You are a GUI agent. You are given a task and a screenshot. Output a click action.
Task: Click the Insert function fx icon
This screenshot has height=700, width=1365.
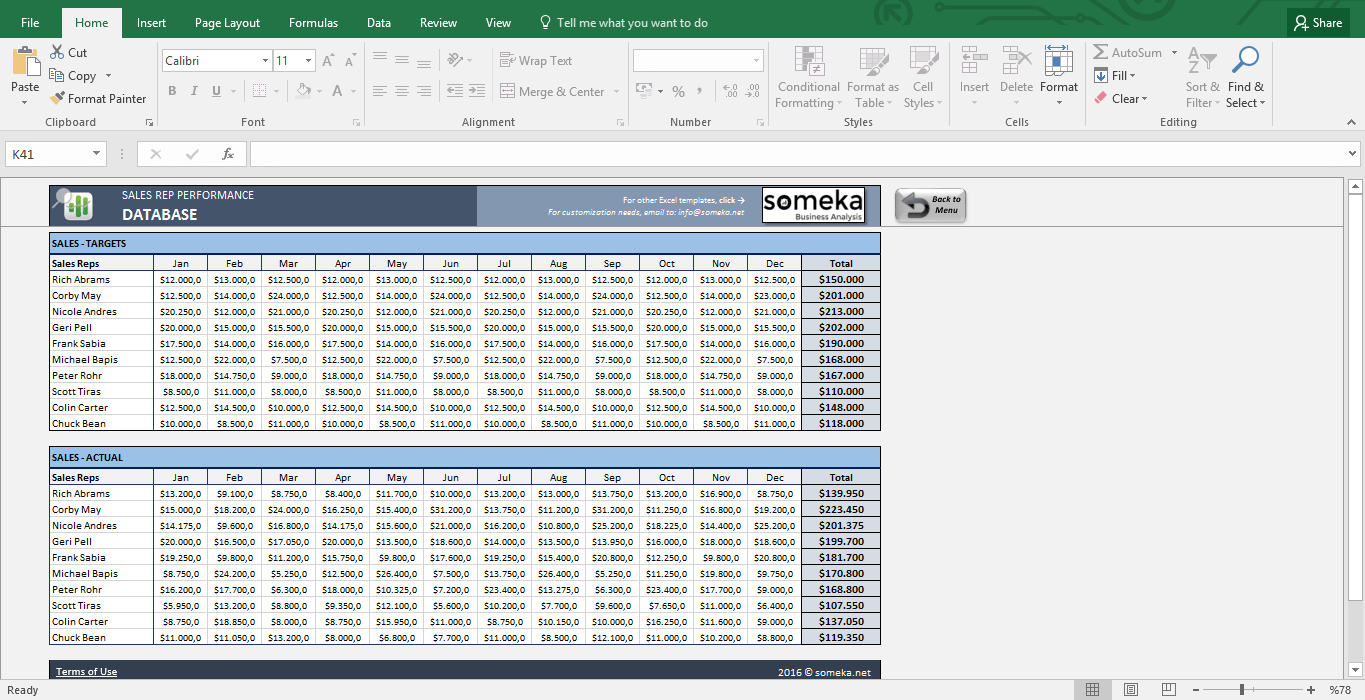tap(228, 154)
